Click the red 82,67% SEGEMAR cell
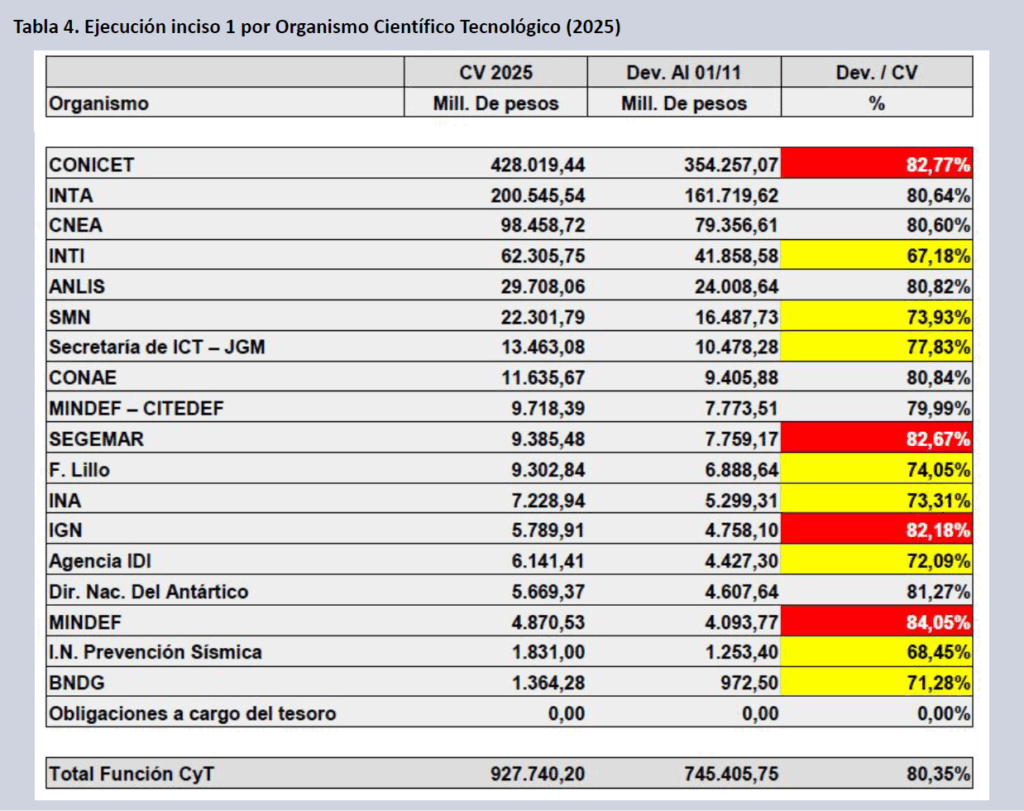The height and width of the screenshot is (811, 1024). coord(876,438)
